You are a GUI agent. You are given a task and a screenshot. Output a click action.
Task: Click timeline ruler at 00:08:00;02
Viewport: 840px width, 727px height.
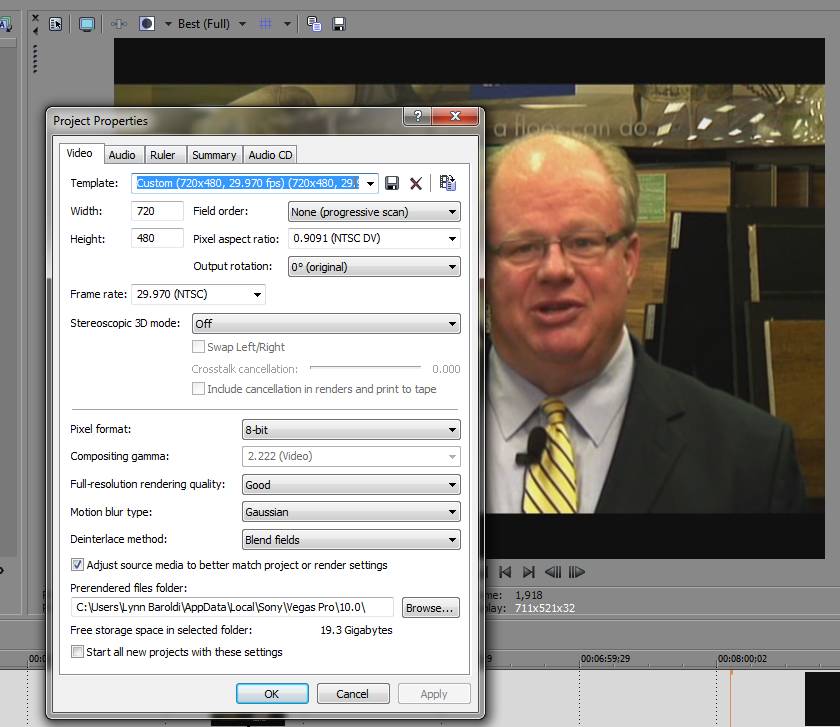click(742, 658)
